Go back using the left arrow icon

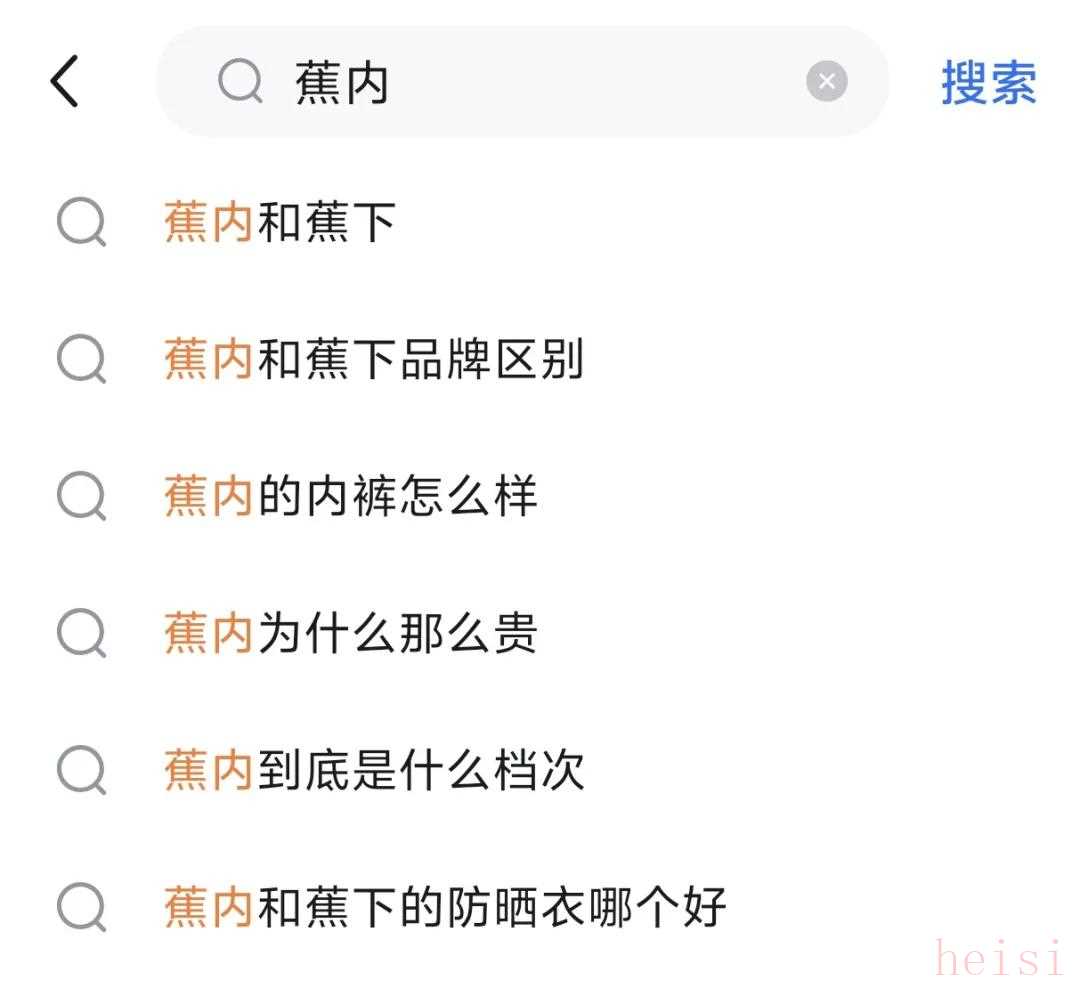coord(65,81)
